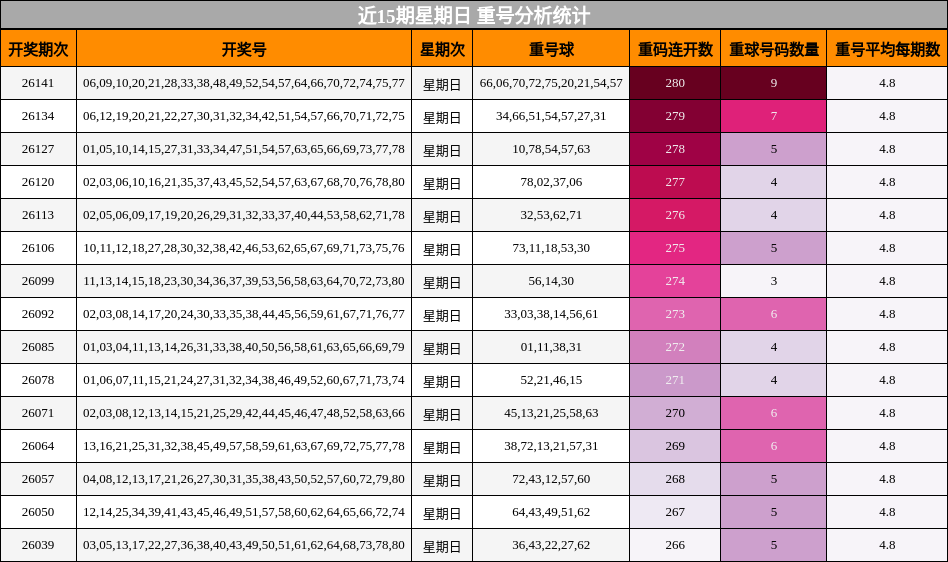Click the 268 consecutive count cell
The width and height of the screenshot is (948, 562).
[x=675, y=479]
